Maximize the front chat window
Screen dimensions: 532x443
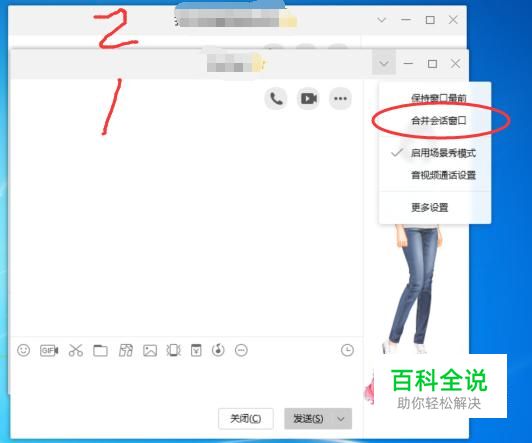432,63
